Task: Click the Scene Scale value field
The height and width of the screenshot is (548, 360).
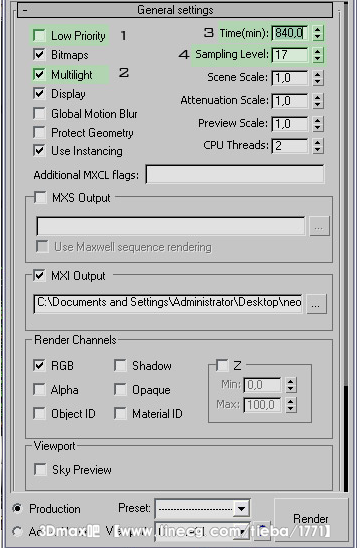Action: tap(290, 78)
